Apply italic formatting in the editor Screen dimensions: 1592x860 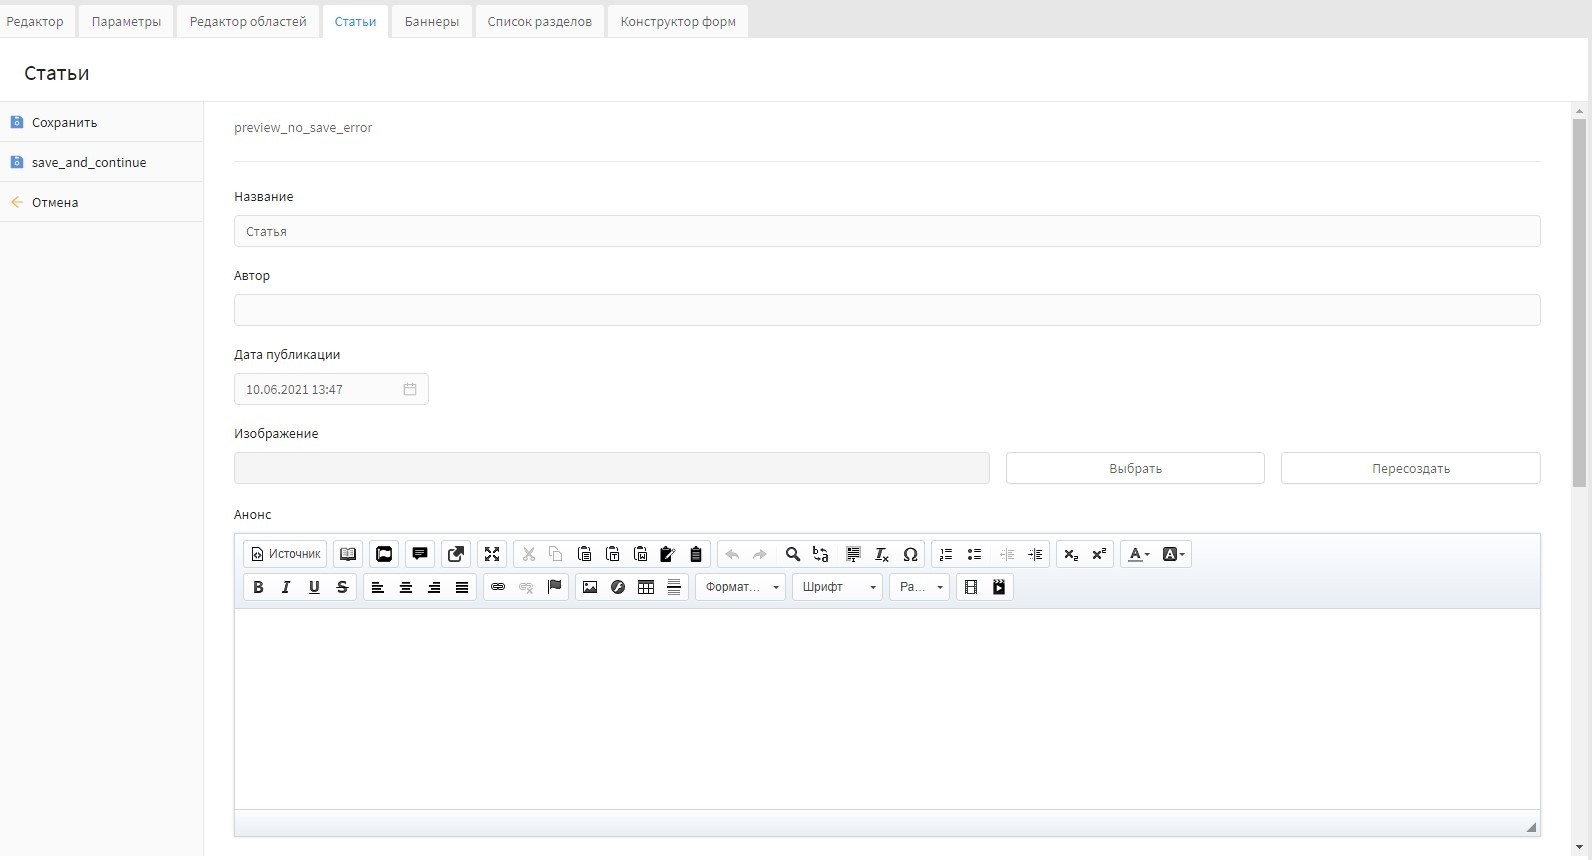click(x=286, y=587)
